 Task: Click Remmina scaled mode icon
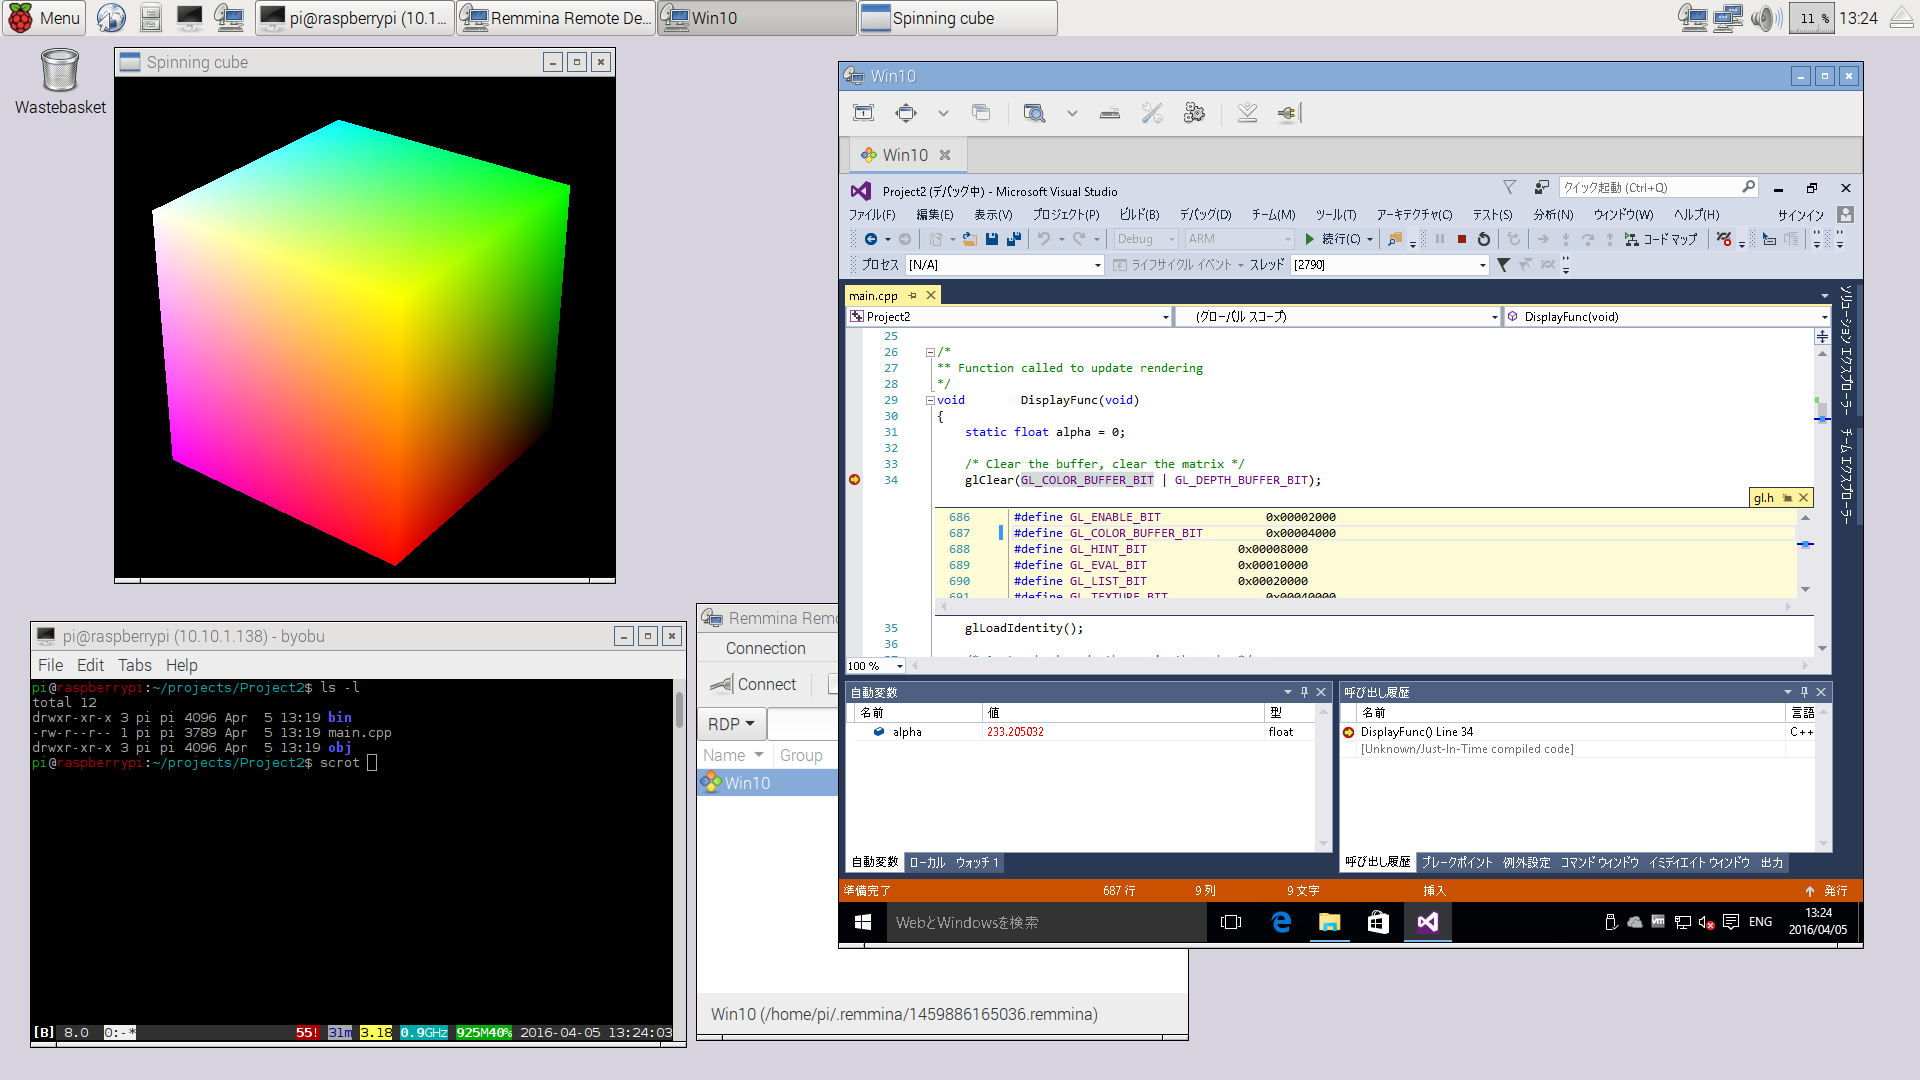click(1034, 113)
